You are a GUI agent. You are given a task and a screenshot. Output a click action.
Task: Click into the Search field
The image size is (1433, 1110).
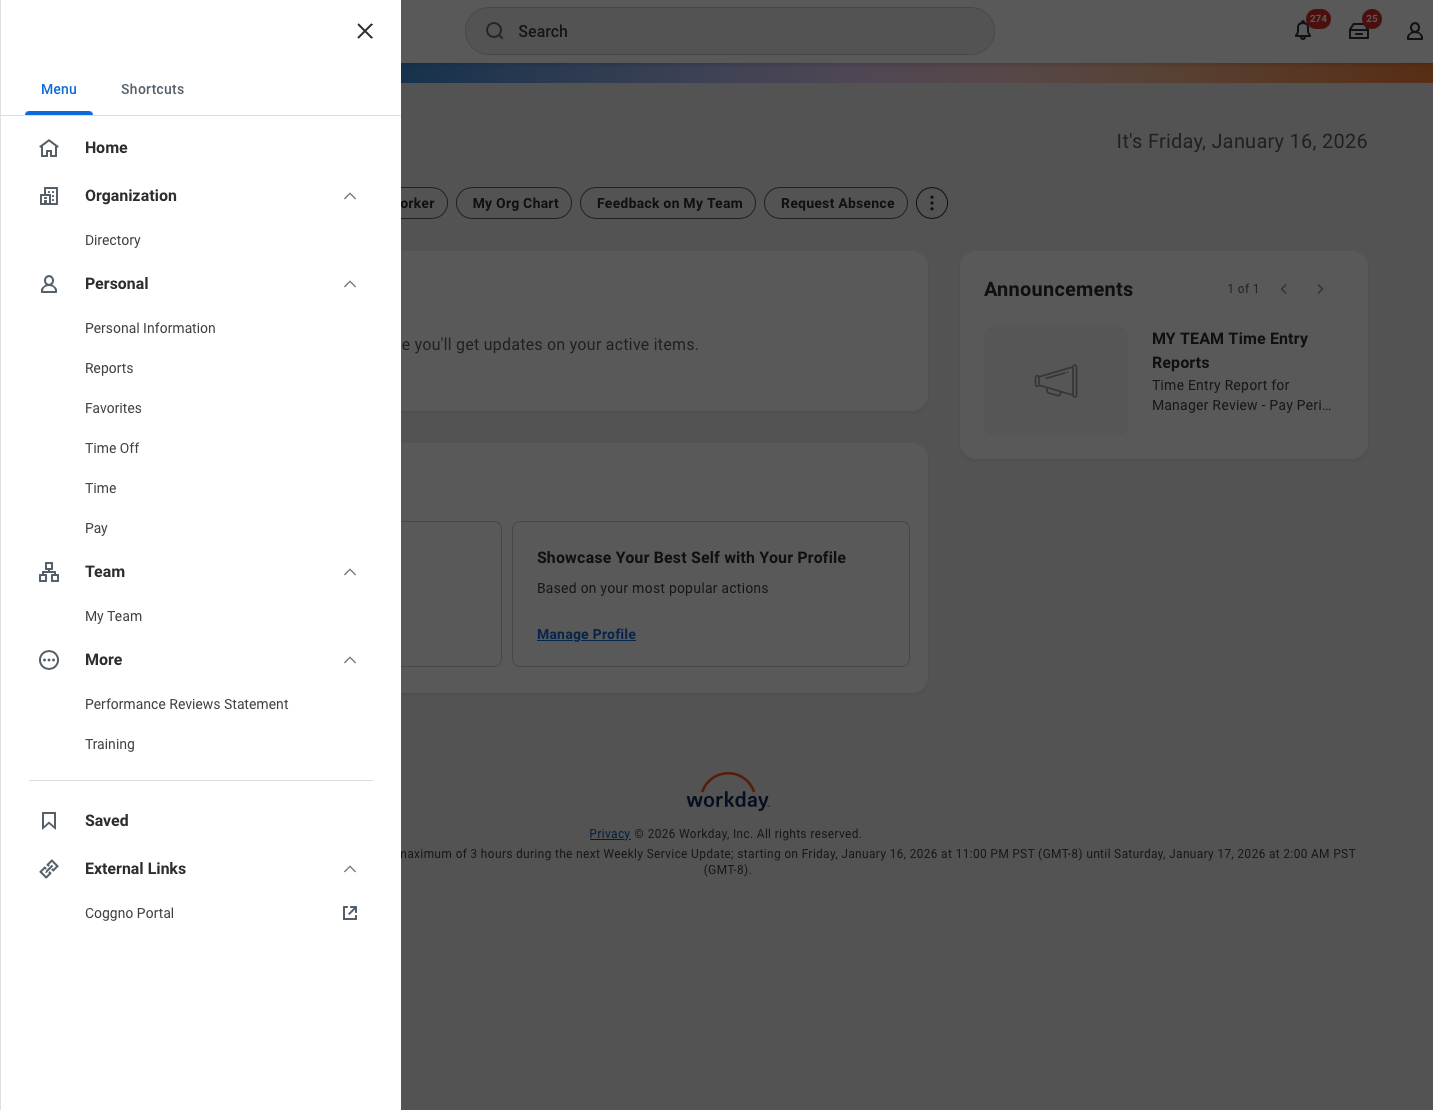[730, 31]
